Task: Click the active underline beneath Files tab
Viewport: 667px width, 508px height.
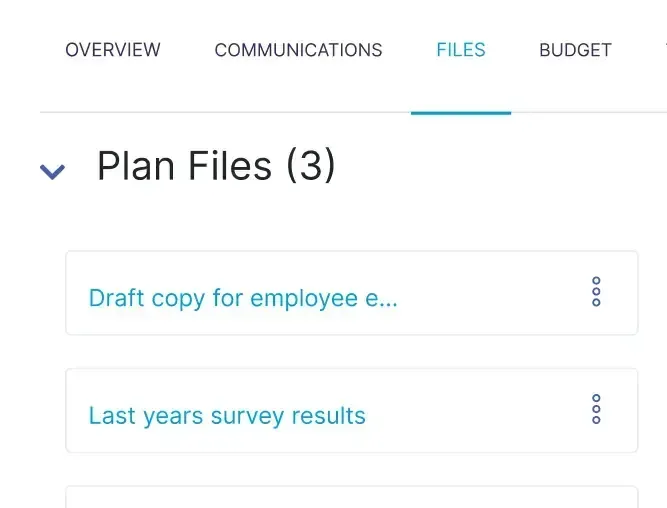Action: [461, 112]
